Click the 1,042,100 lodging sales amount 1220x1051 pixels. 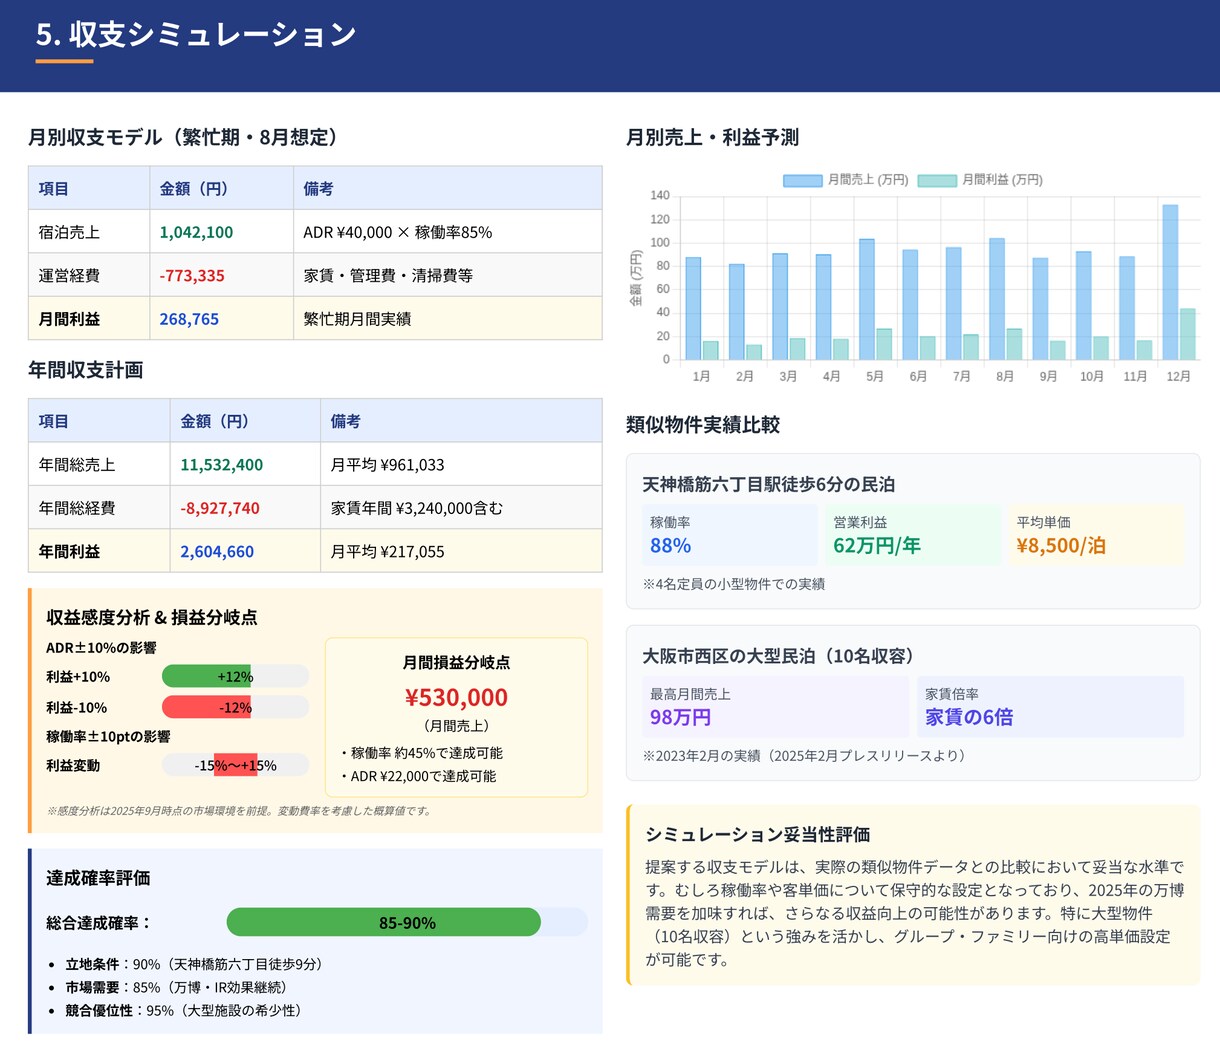click(x=196, y=232)
